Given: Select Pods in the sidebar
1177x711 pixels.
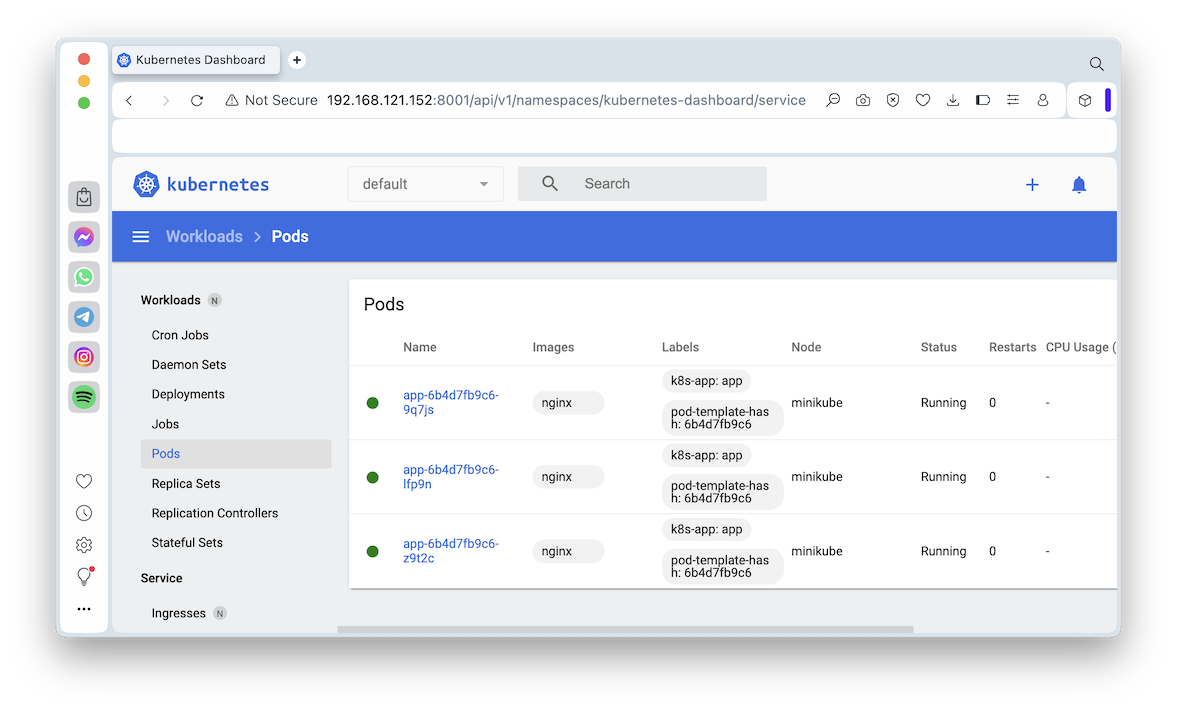Looking at the screenshot, I should coord(236,453).
